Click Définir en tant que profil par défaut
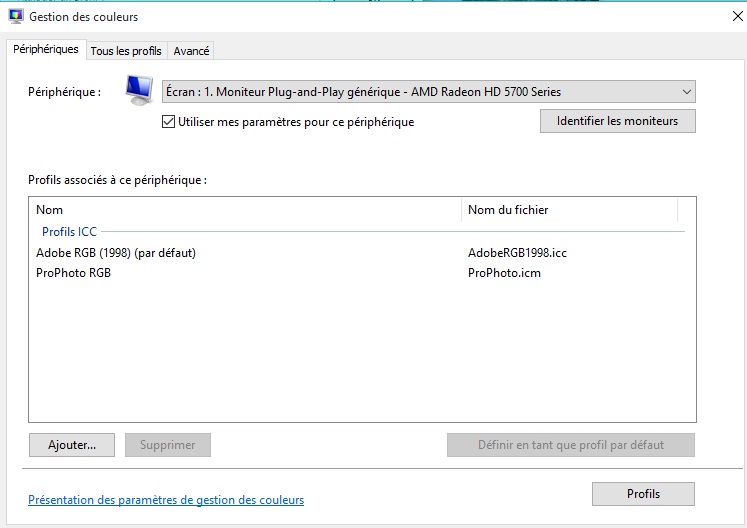 pyautogui.click(x=571, y=445)
